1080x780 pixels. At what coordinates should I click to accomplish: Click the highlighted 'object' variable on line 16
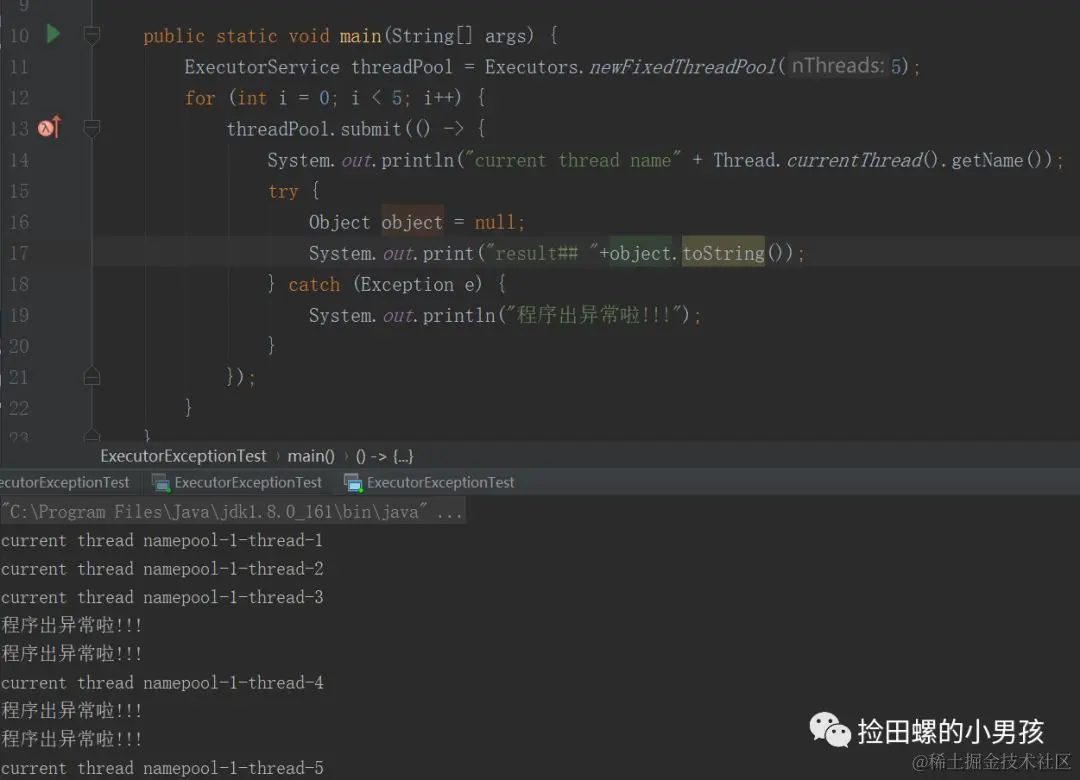412,222
